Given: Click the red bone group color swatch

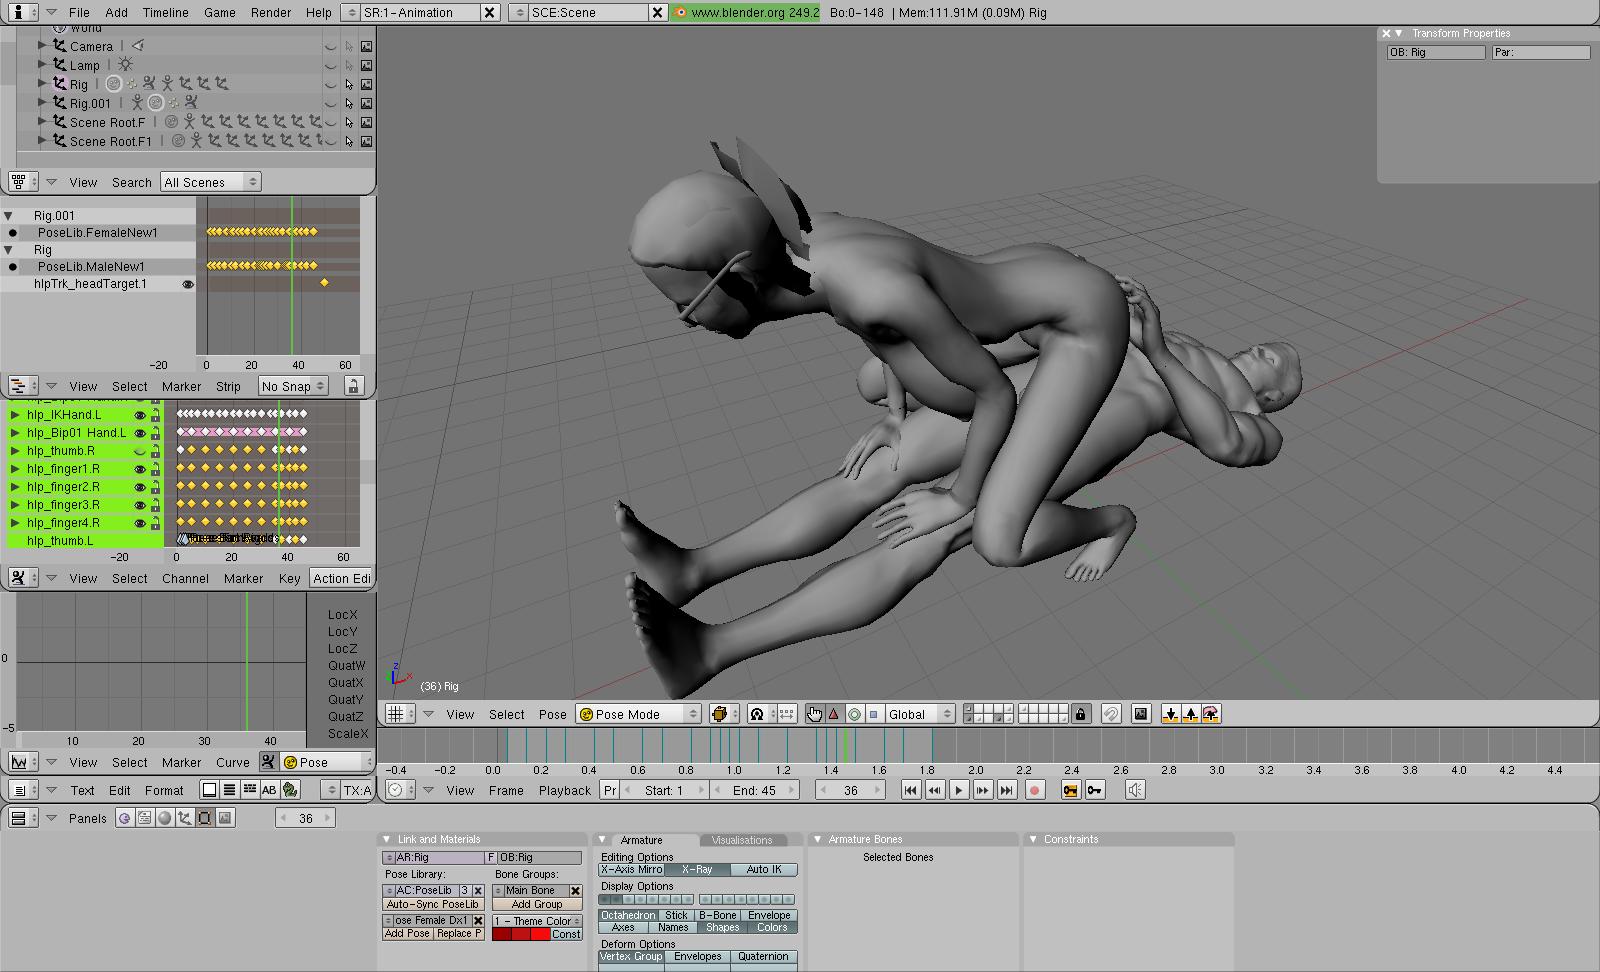Looking at the screenshot, I should [521, 934].
